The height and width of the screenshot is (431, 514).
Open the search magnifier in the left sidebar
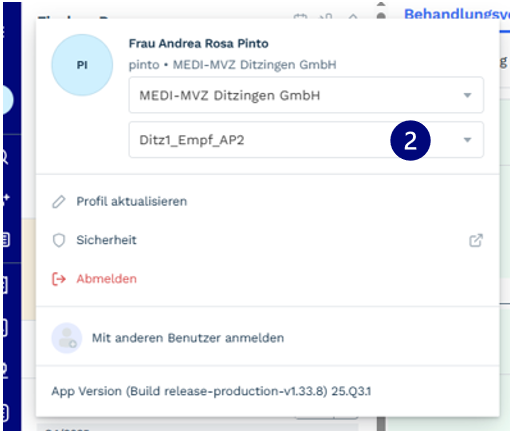point(5,156)
